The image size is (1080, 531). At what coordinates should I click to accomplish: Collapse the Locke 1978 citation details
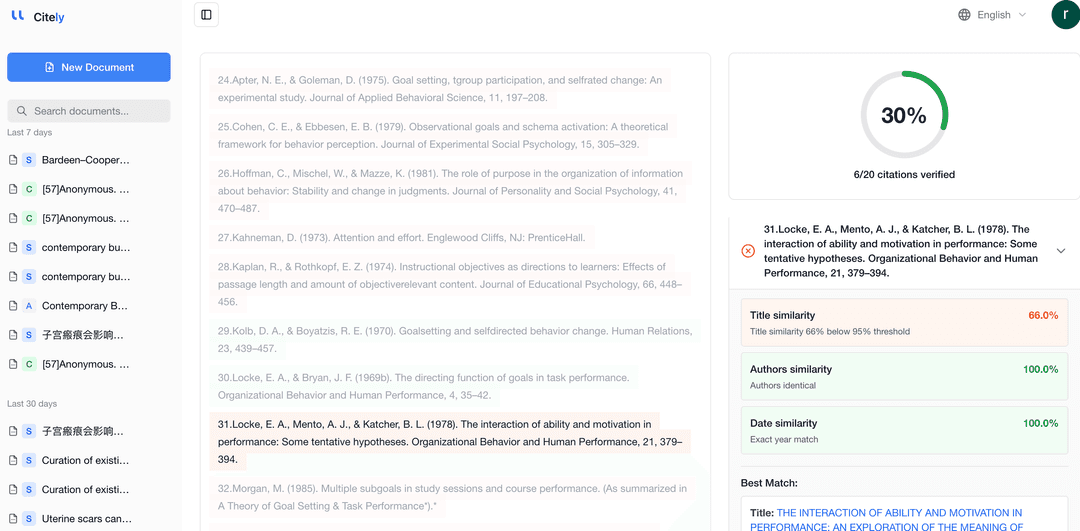[x=1061, y=251]
